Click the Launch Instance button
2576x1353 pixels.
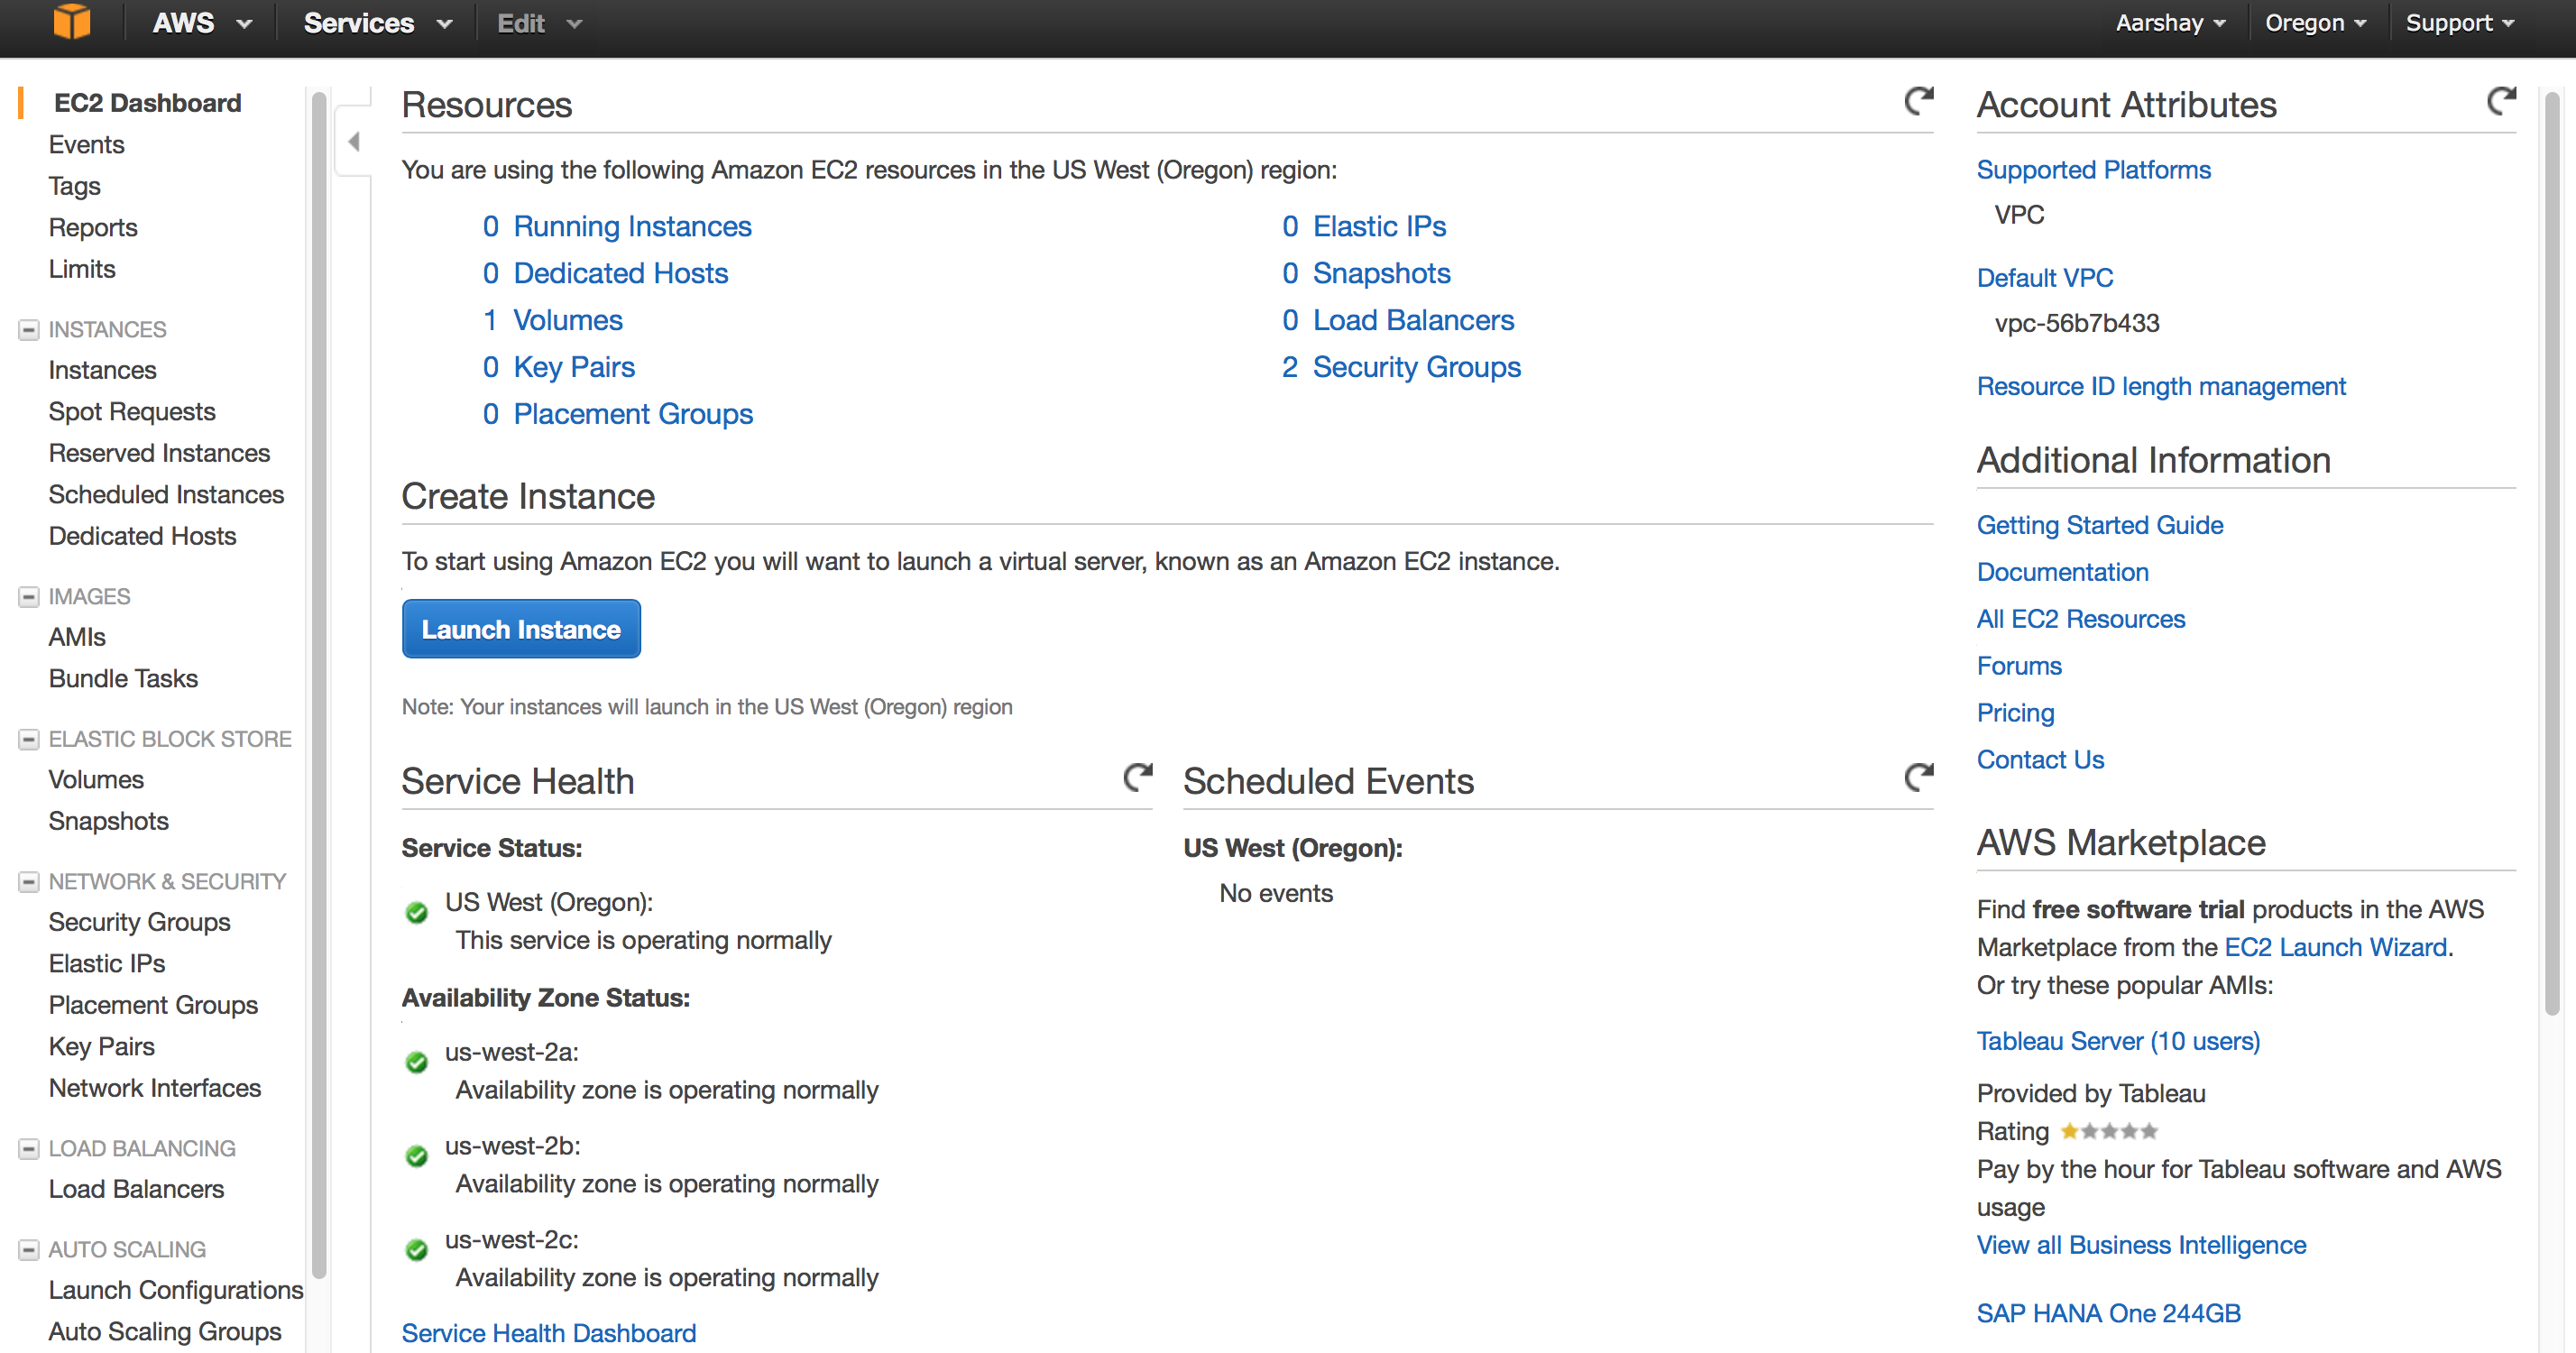coord(521,629)
